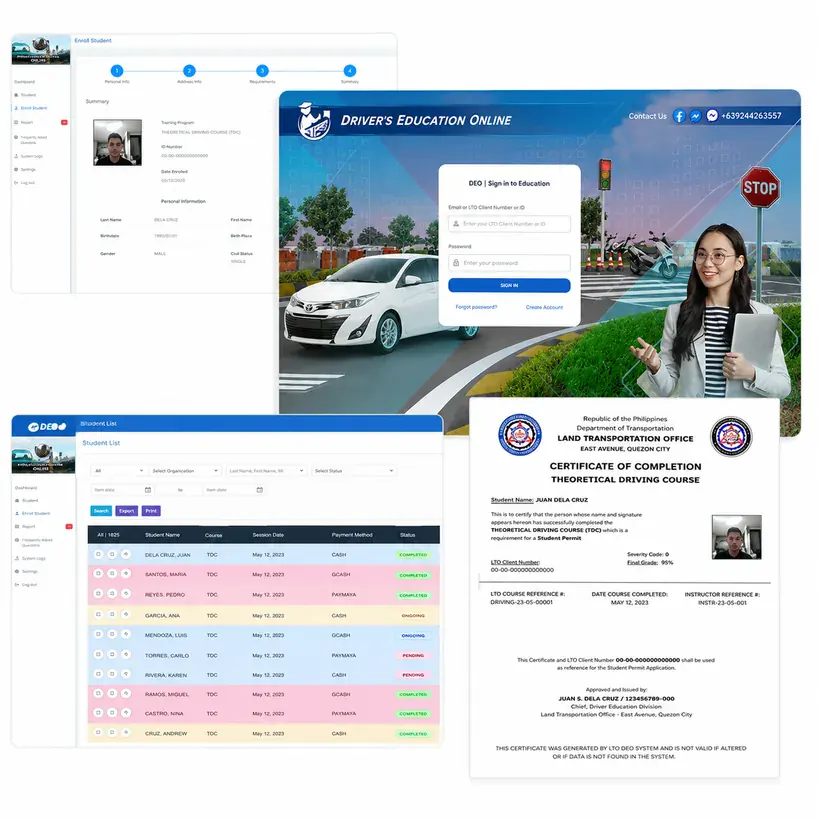Go to step 3 Requirements
This screenshot has height=820, width=820.
click(x=263, y=71)
